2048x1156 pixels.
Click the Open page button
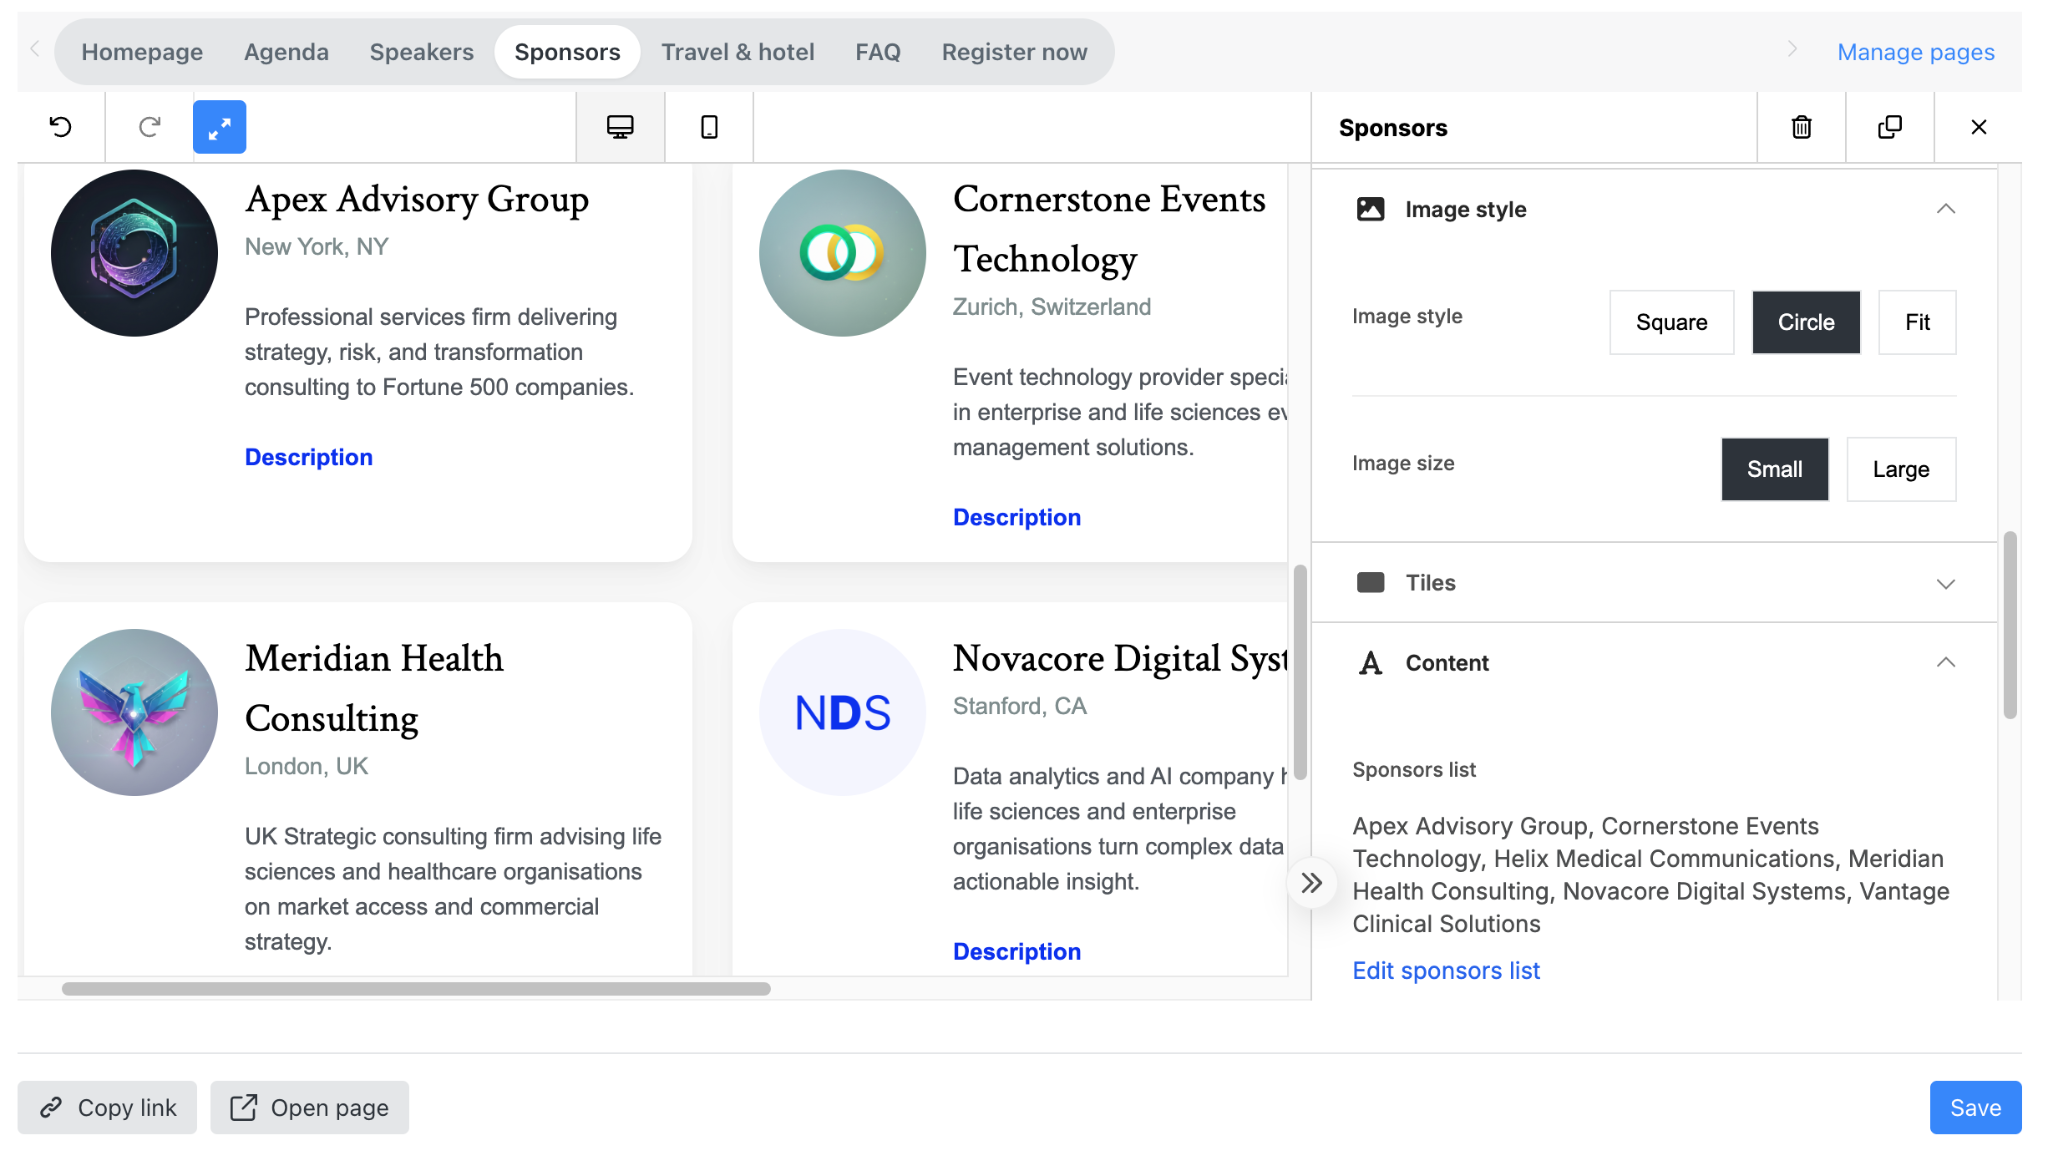309,1107
